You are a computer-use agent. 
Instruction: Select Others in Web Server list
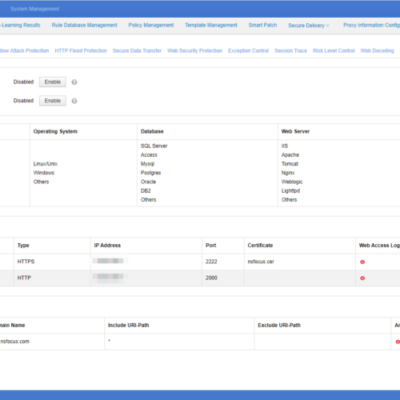(289, 200)
